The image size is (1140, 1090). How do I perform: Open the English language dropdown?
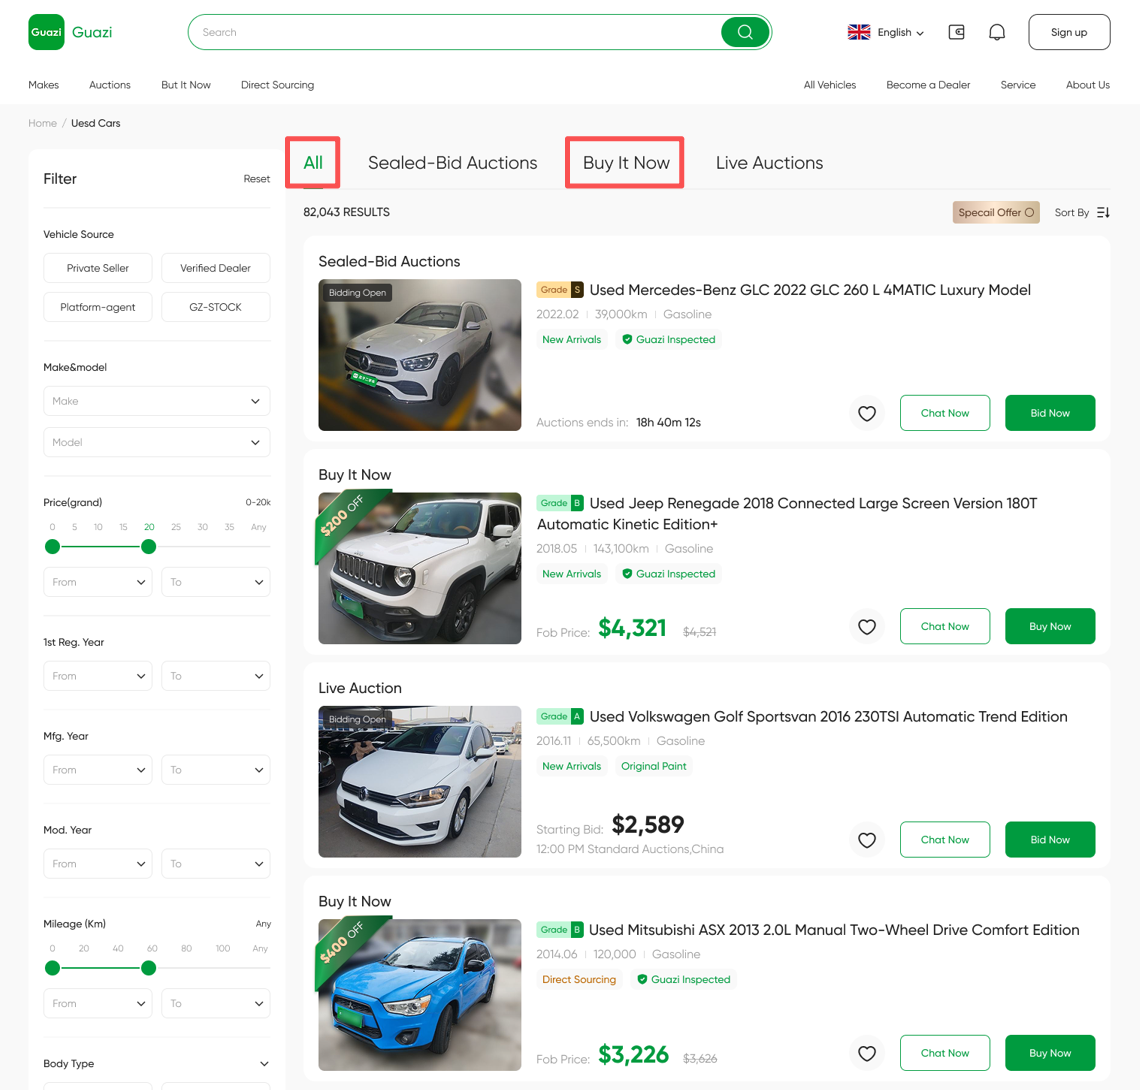point(886,32)
